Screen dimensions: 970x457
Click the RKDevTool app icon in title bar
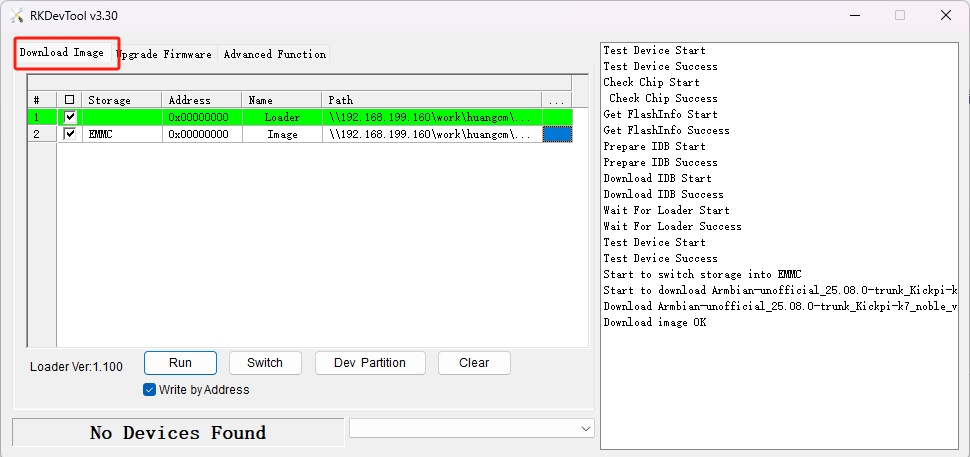point(17,15)
